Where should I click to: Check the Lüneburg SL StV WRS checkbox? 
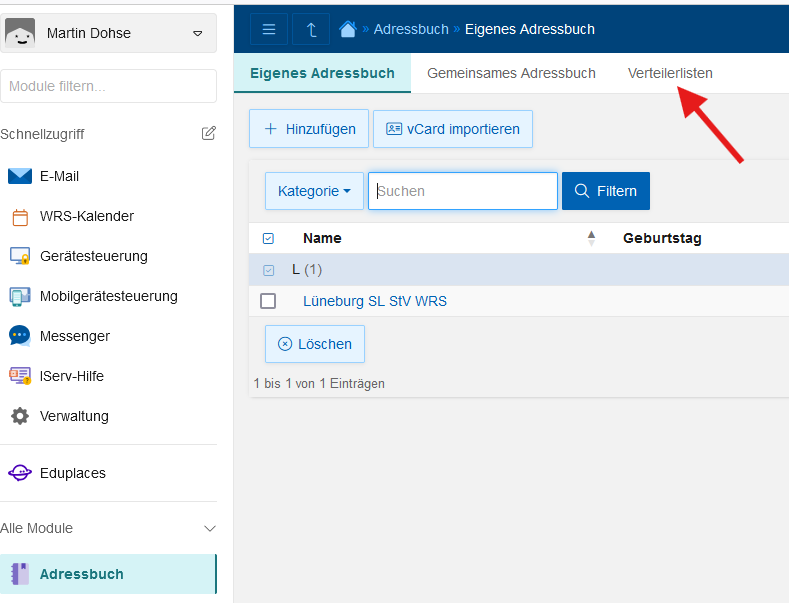(x=268, y=301)
